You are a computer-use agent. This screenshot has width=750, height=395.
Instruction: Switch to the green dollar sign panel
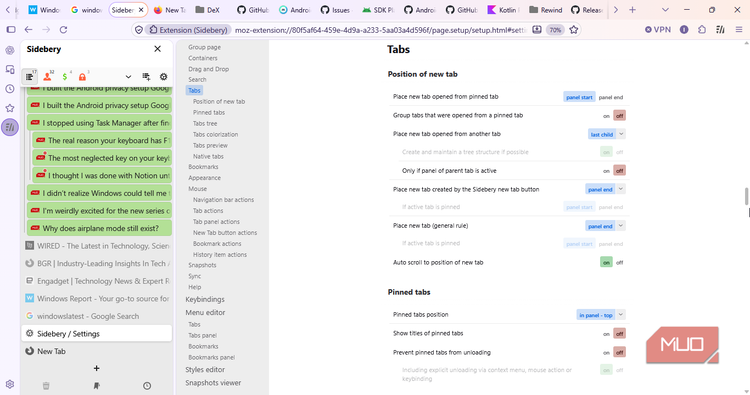pyautogui.click(x=65, y=77)
